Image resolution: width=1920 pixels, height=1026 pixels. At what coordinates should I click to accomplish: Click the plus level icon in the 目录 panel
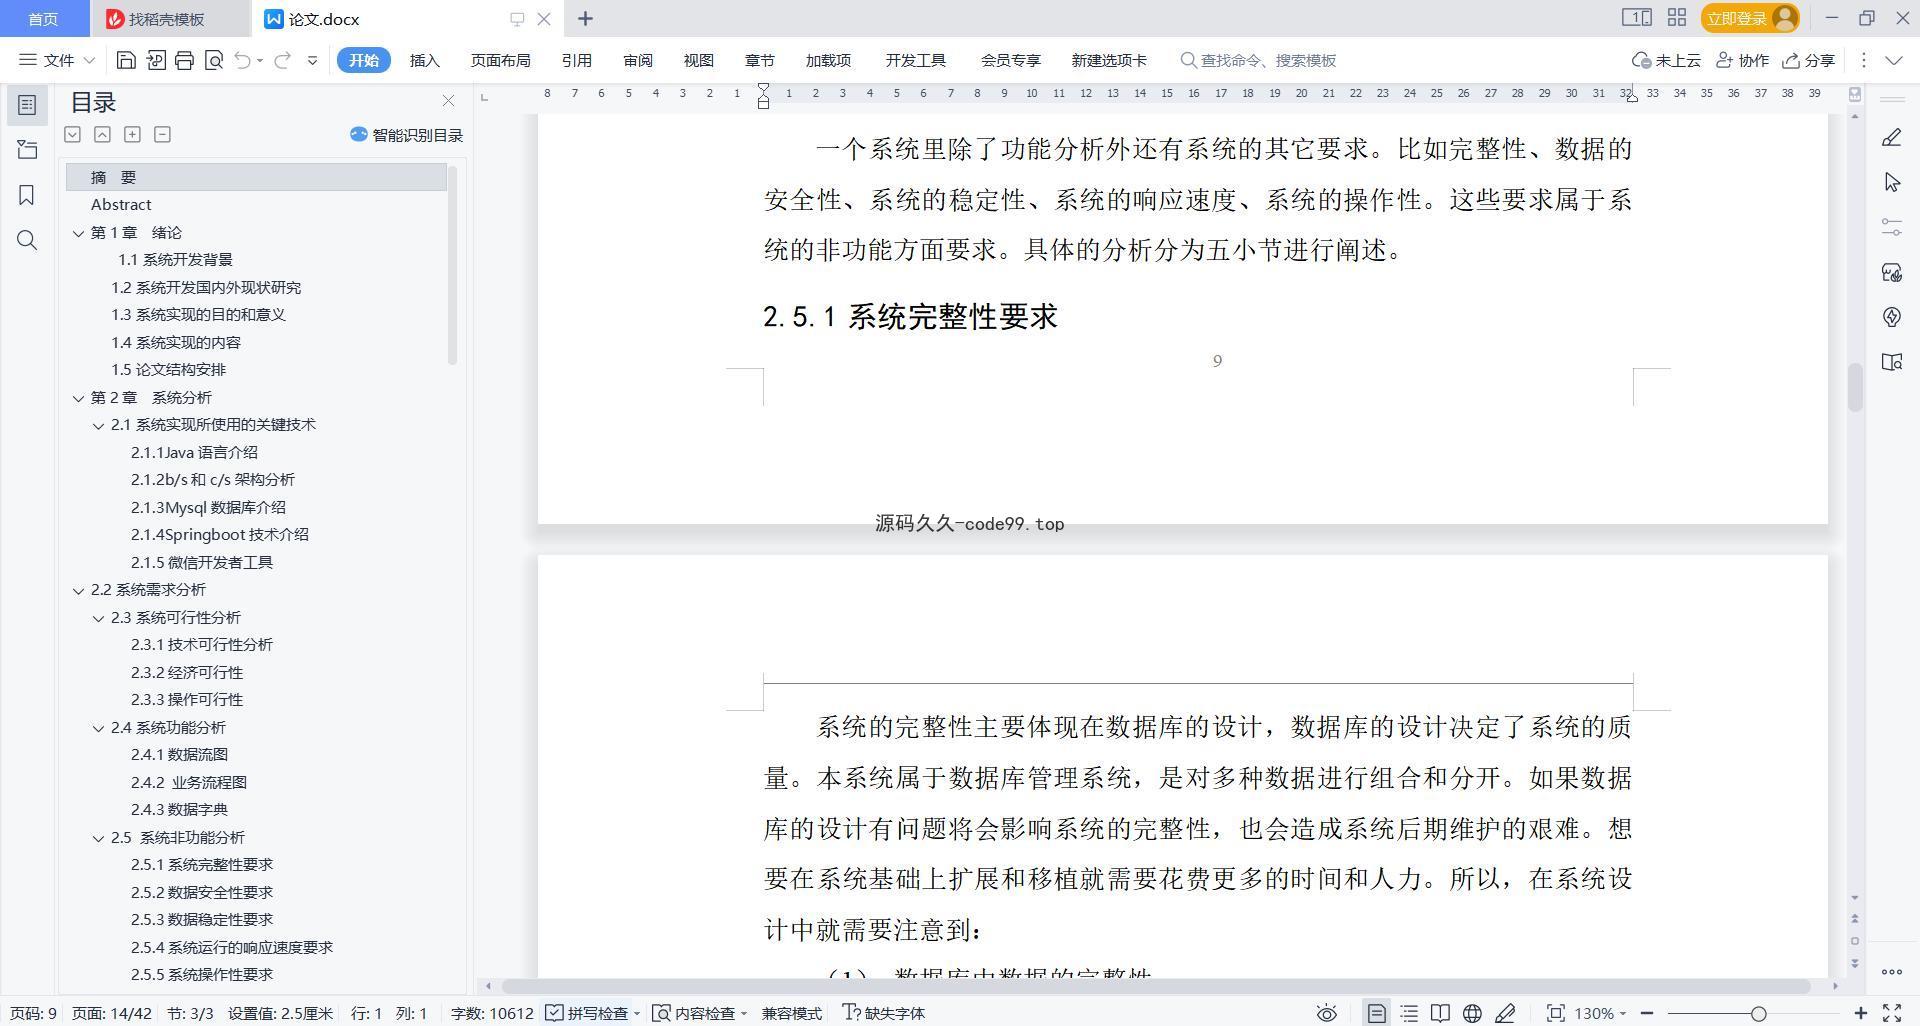pos(132,134)
